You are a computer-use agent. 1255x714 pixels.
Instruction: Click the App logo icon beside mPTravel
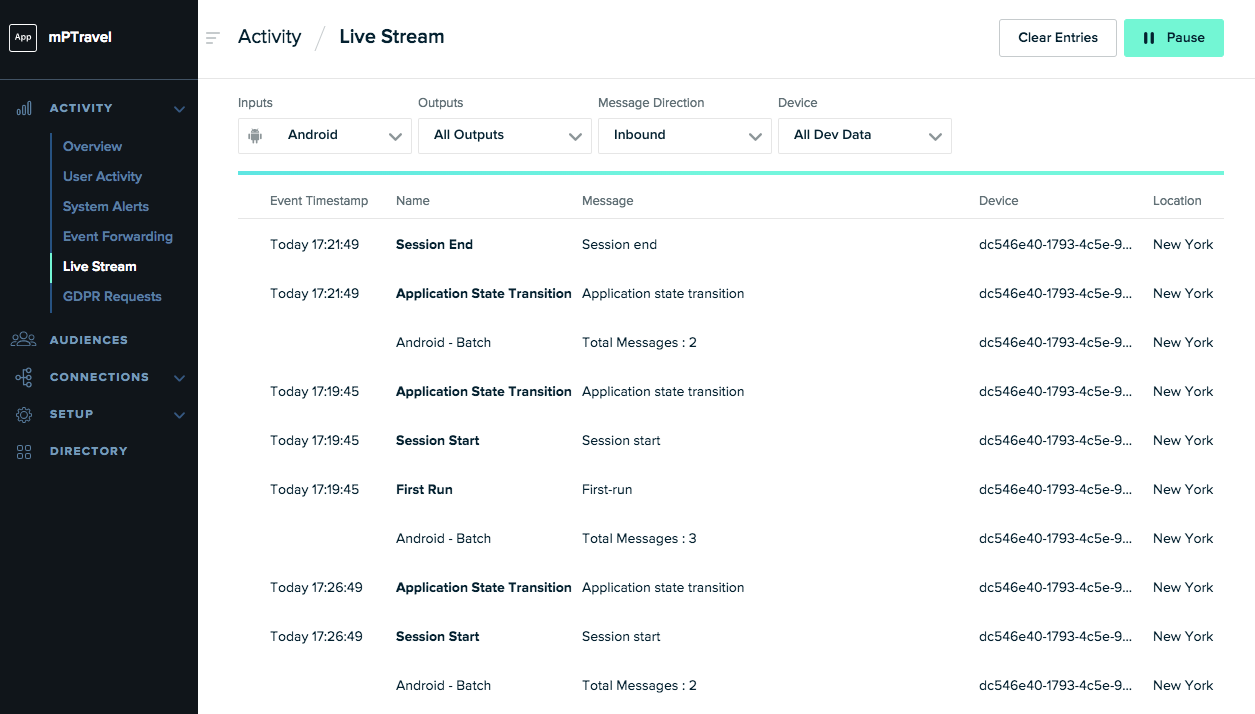23,38
